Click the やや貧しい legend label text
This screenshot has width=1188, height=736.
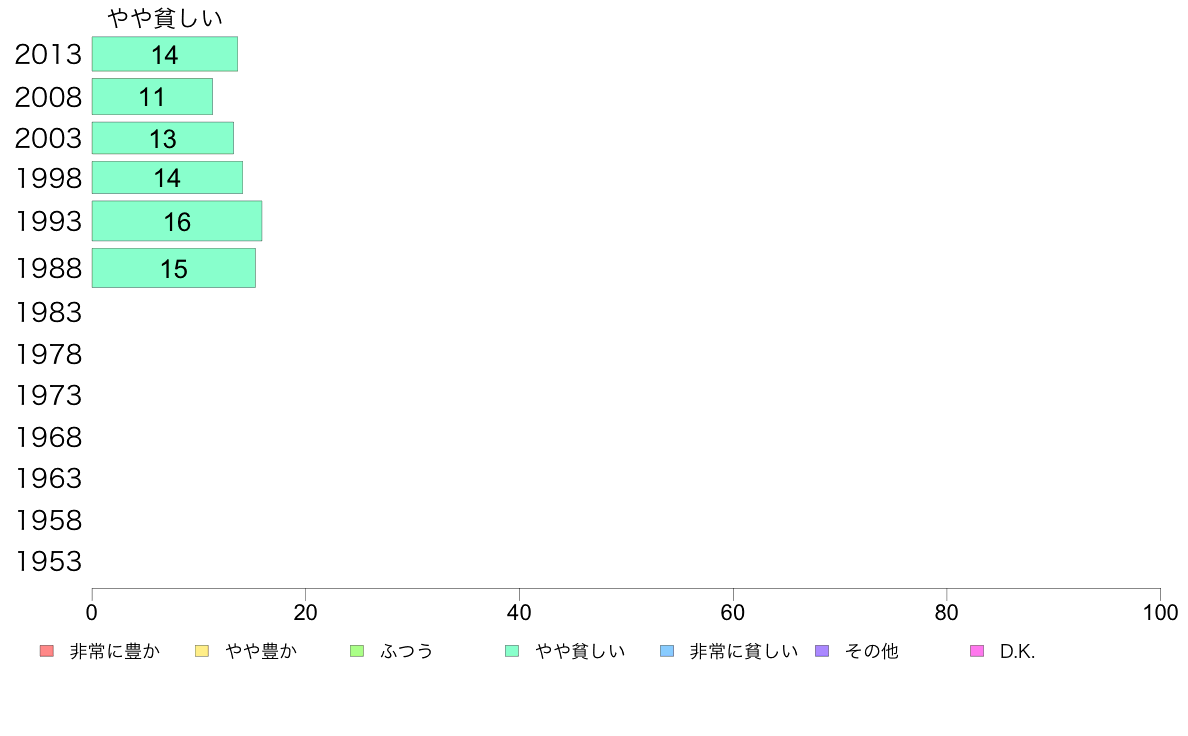pos(580,651)
